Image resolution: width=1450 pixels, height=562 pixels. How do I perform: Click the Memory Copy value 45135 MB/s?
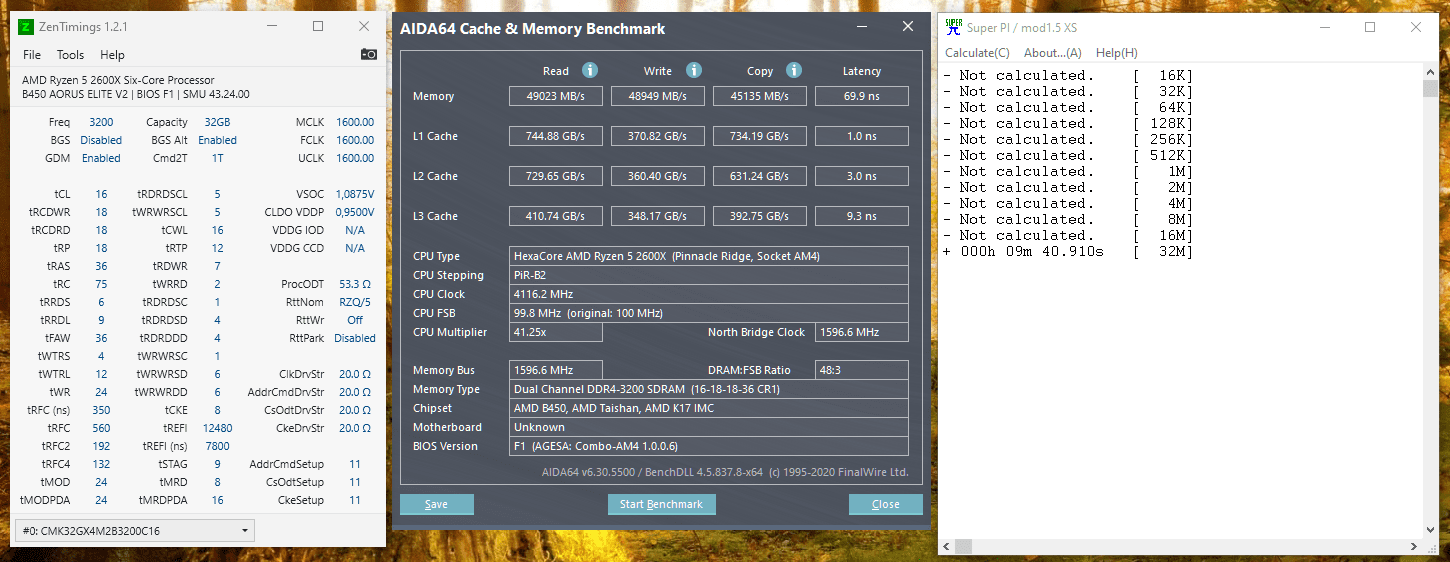pos(760,96)
